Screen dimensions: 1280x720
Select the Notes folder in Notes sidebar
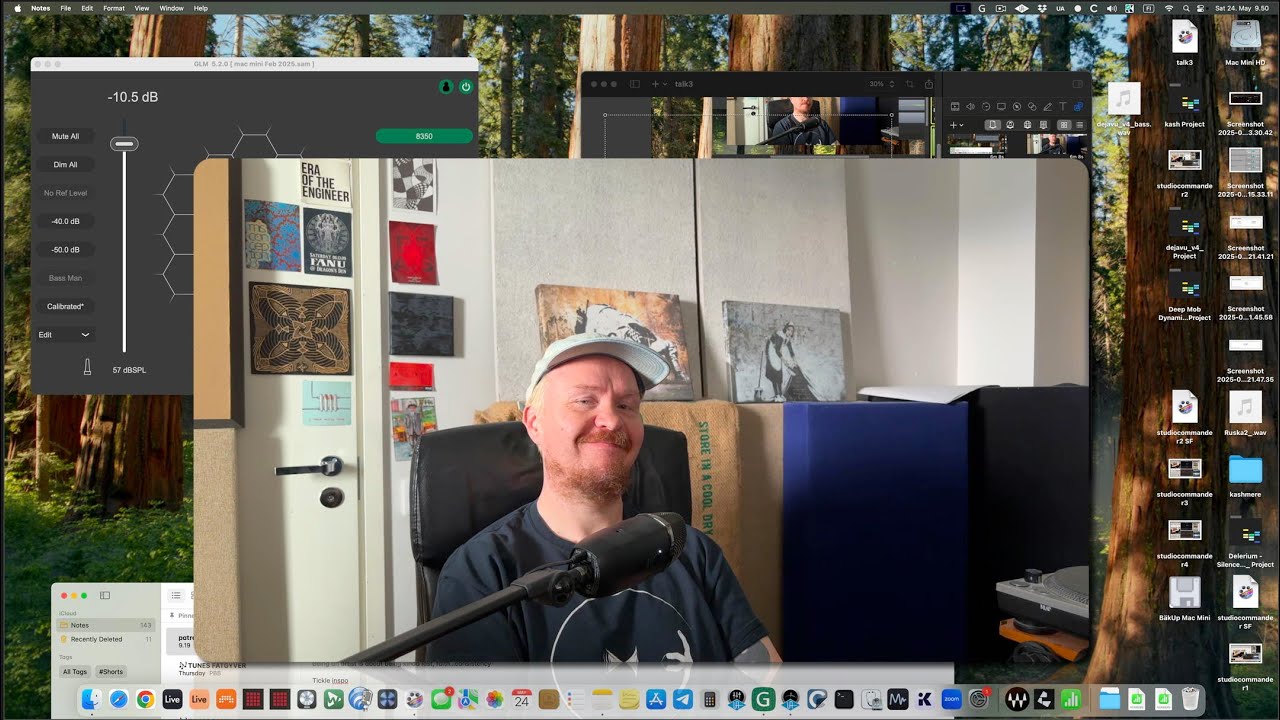click(x=105, y=625)
